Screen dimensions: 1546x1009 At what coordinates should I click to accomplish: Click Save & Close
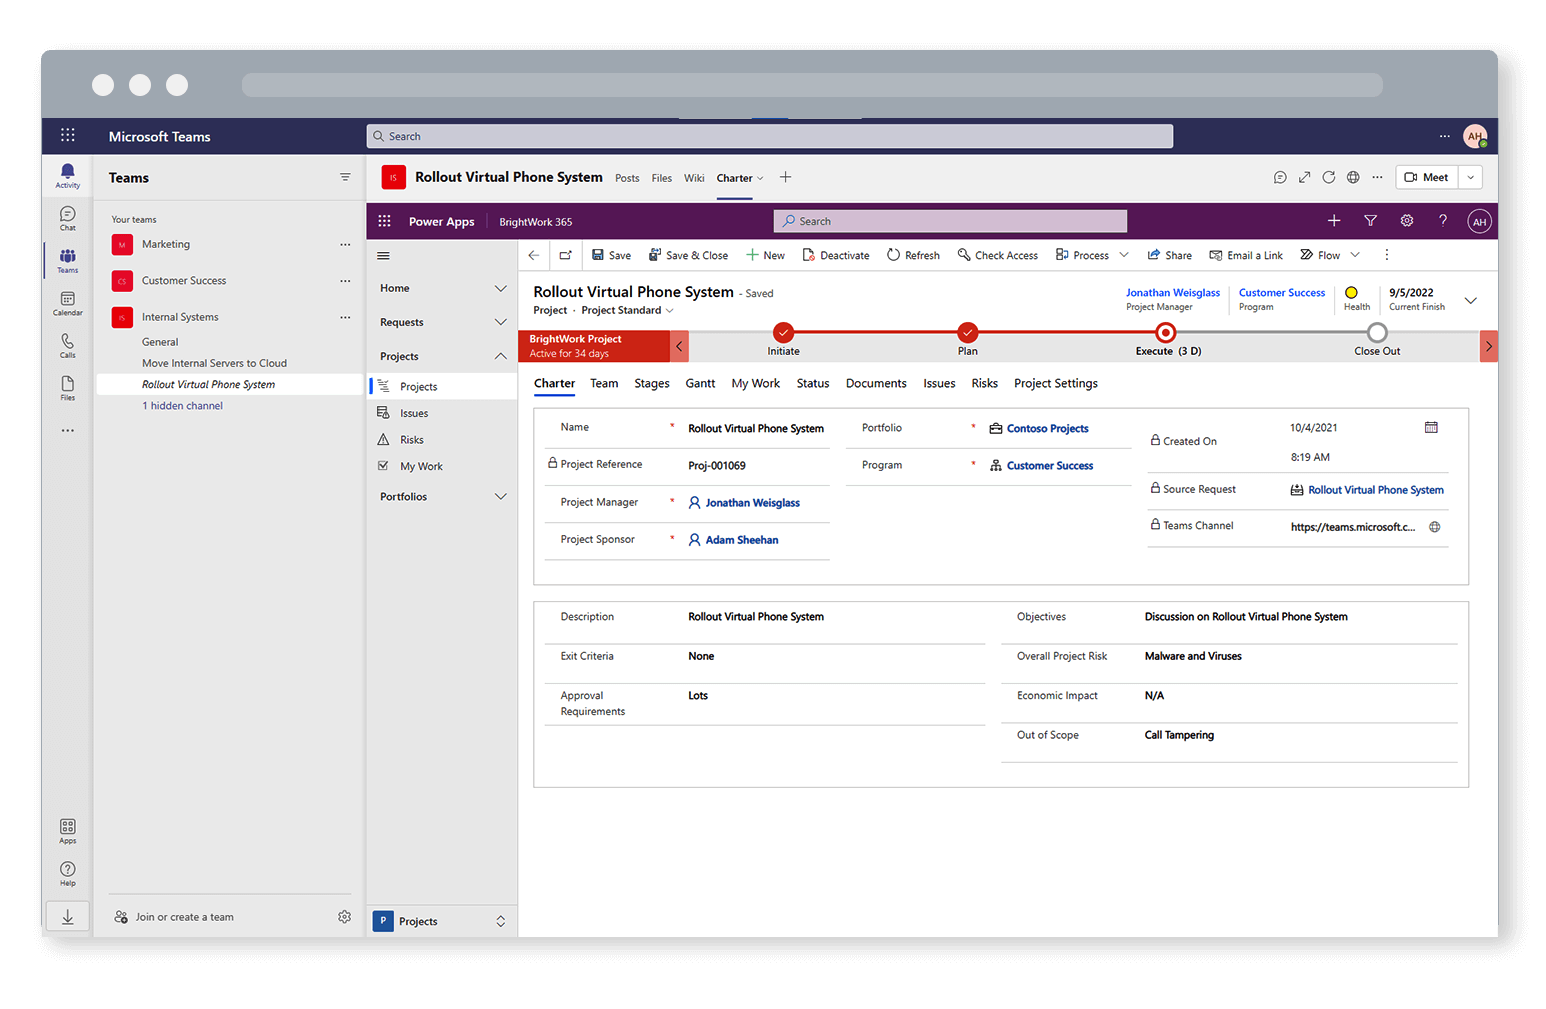point(688,255)
